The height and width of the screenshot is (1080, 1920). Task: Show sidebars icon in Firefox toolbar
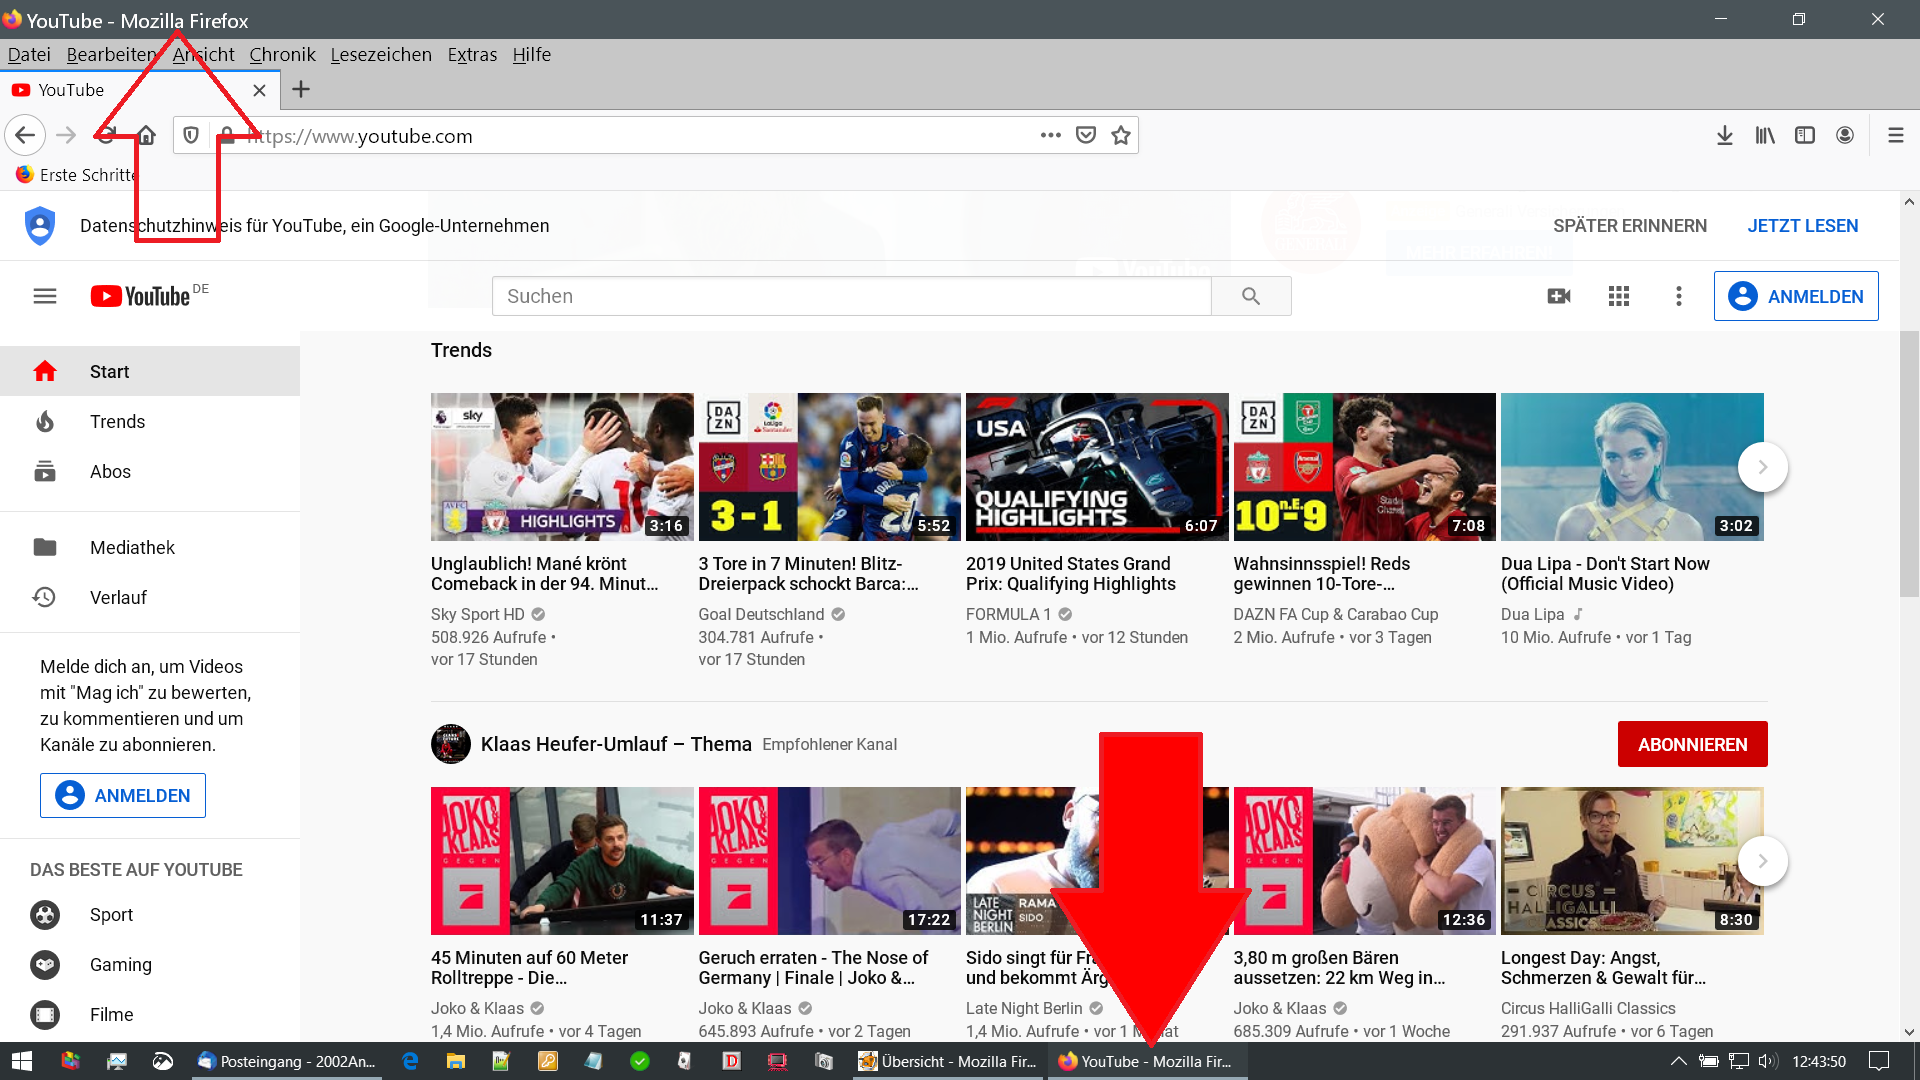tap(1805, 135)
